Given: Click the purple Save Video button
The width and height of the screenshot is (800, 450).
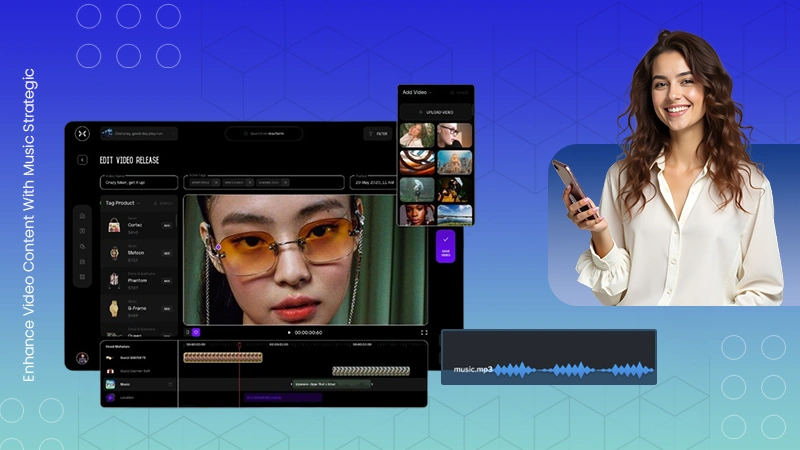Looking at the screenshot, I should click(445, 246).
